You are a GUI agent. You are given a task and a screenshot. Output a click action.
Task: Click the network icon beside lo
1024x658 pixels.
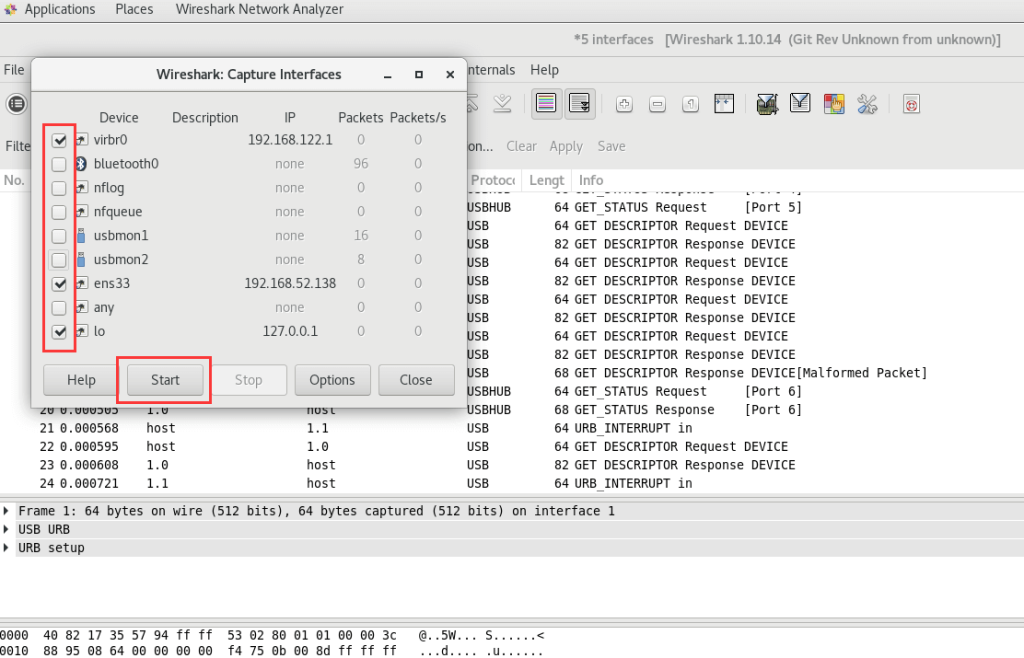coord(82,331)
